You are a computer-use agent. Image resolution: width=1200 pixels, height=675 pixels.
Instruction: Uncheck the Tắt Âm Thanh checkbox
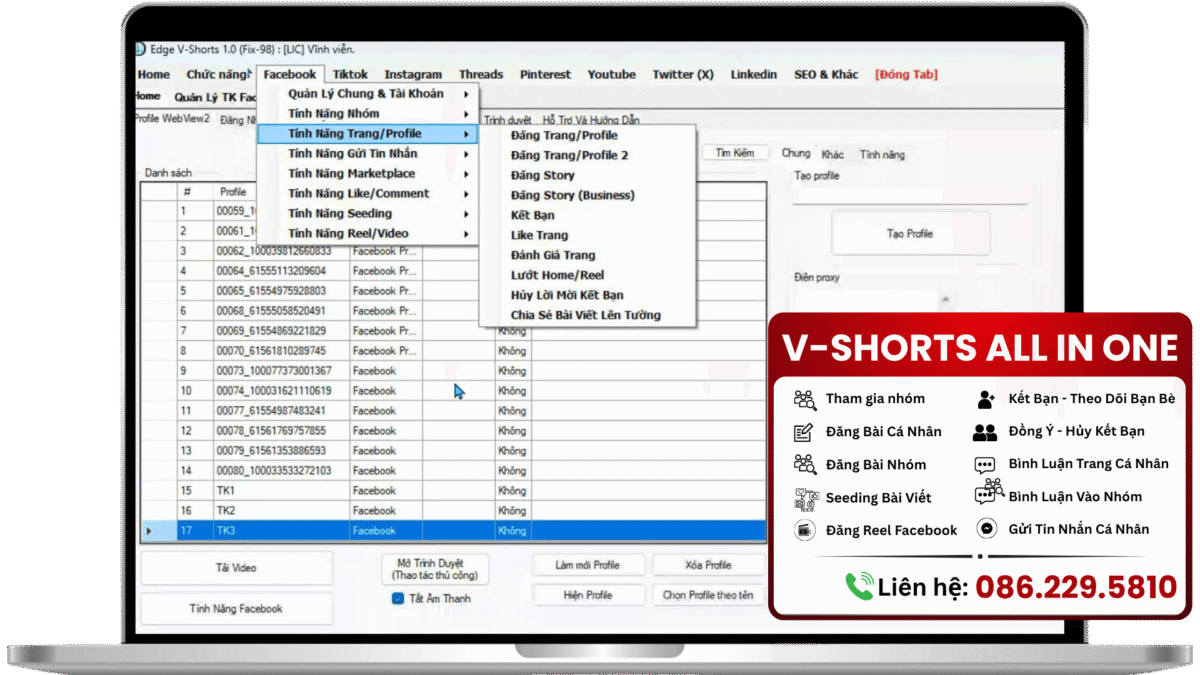click(x=398, y=598)
